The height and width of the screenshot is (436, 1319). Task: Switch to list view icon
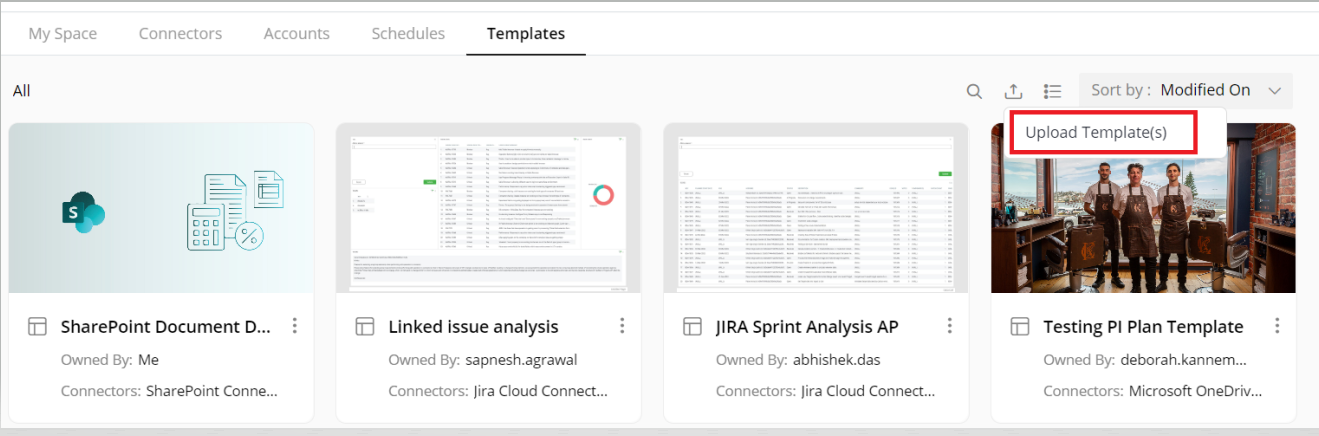(x=1052, y=91)
